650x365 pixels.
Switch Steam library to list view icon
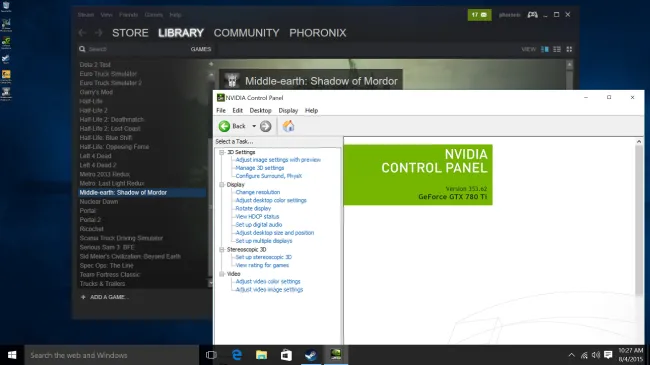[557, 49]
